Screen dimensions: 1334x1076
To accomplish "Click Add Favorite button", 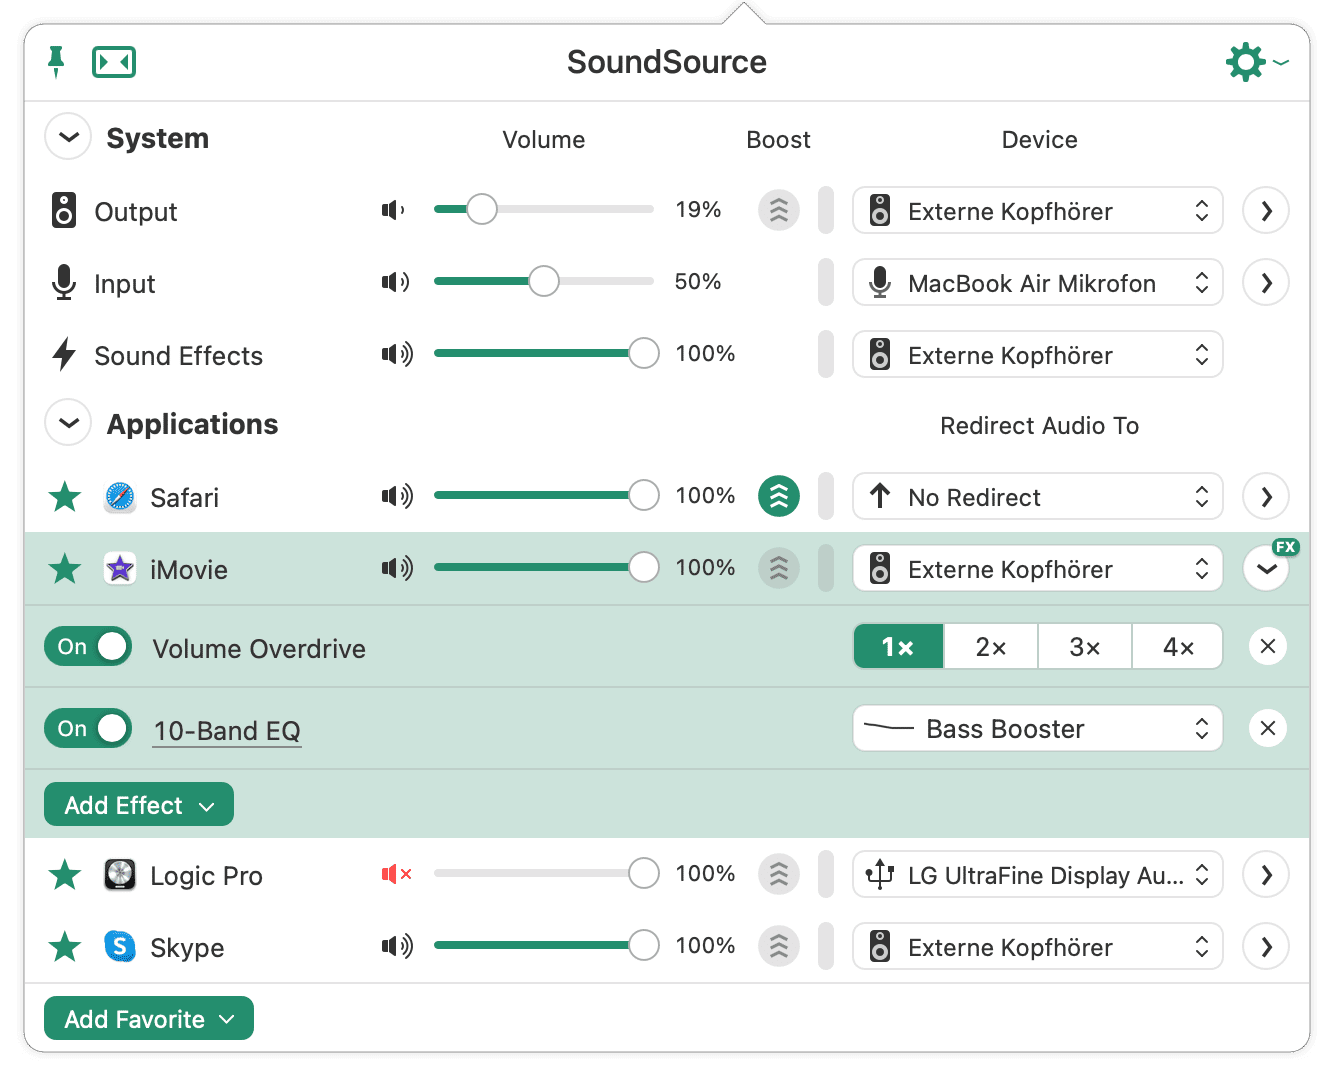I will (x=149, y=1018).
